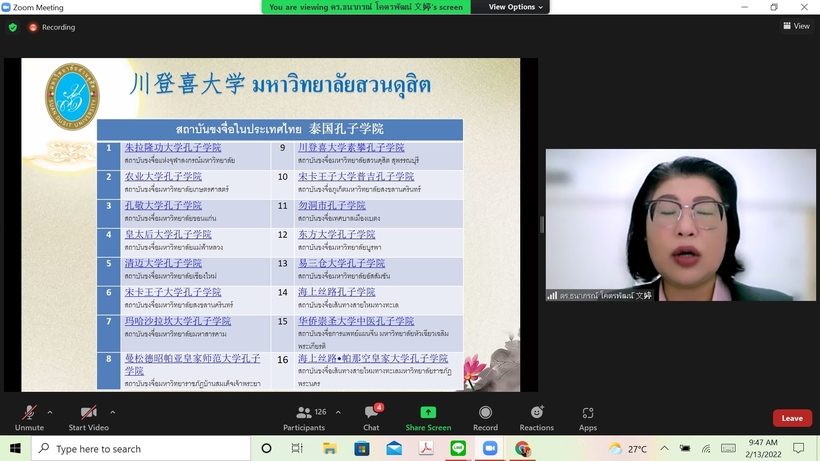
Task: Click the green encryption shield icon
Action: click(x=13, y=27)
